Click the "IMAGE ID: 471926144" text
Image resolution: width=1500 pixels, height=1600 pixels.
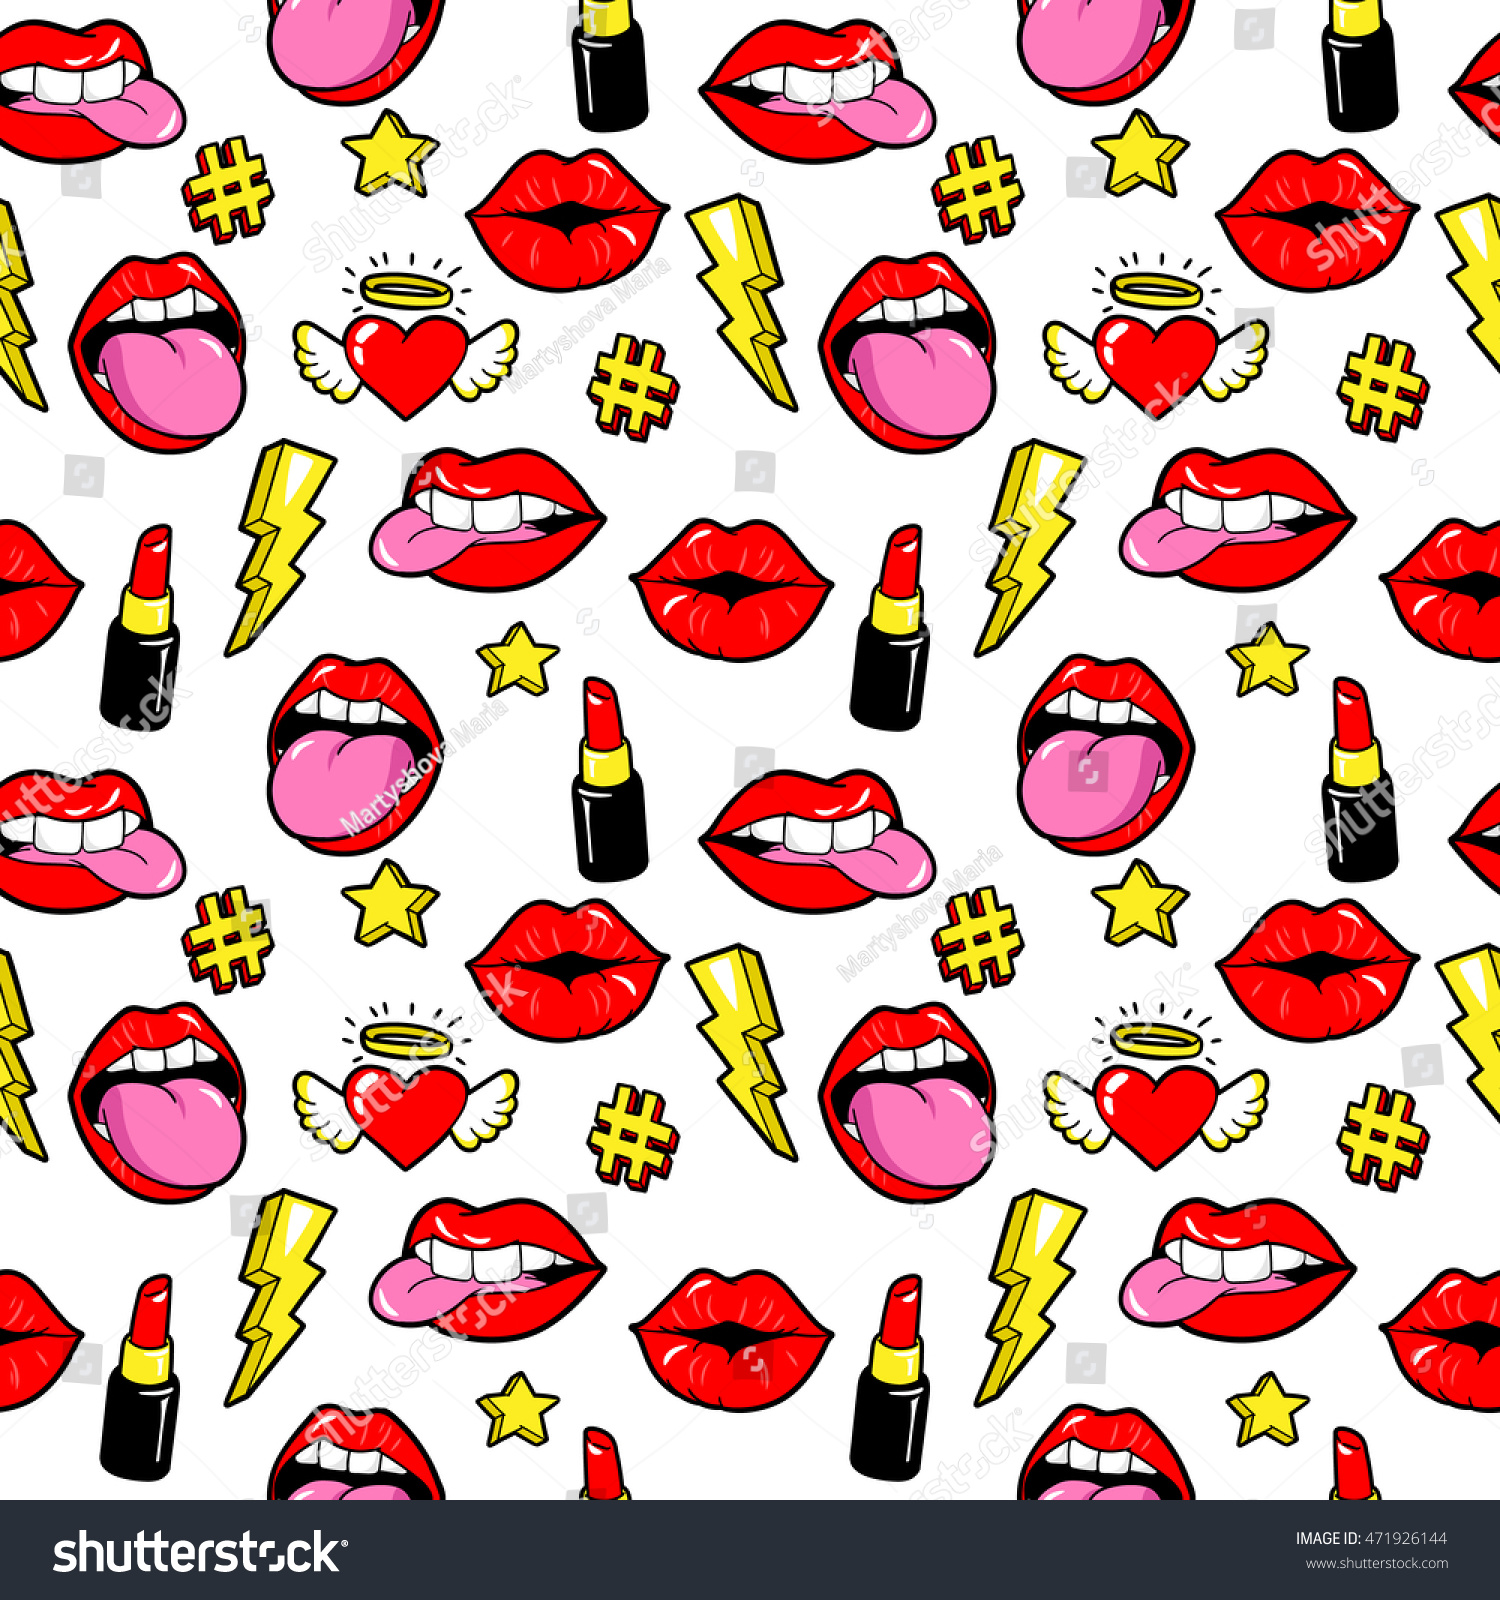point(1371,1538)
